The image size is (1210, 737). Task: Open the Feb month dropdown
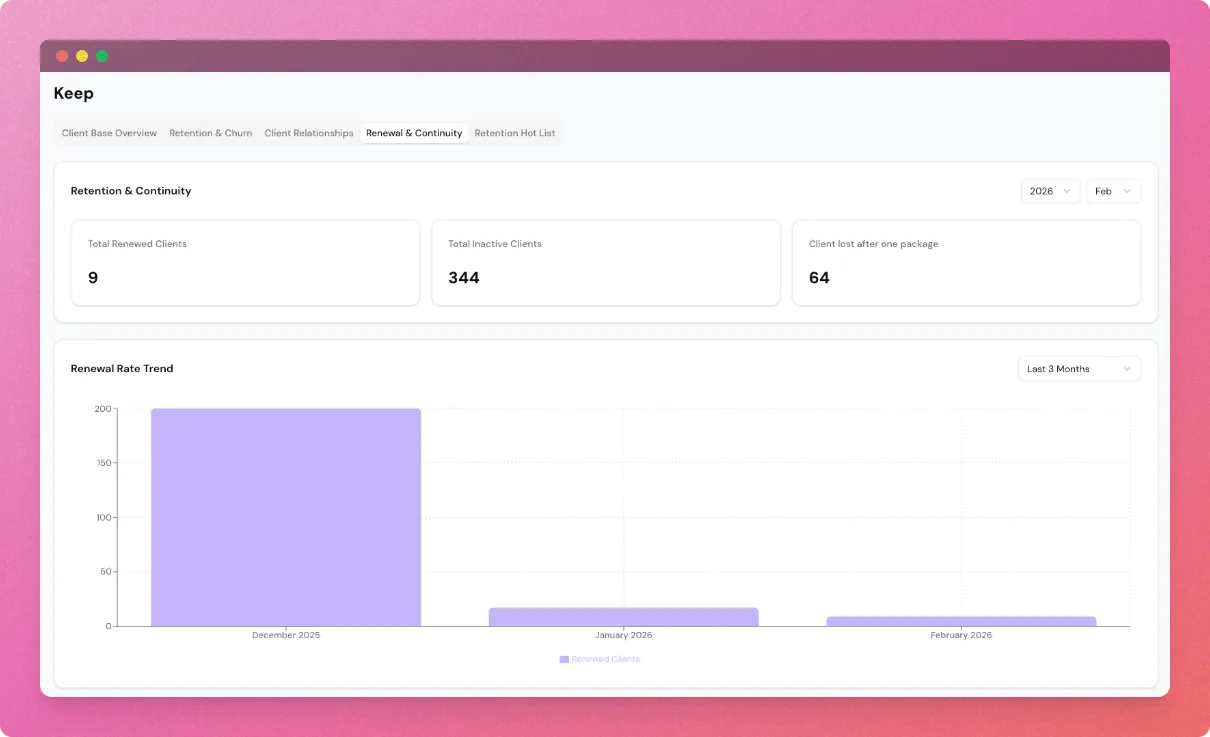coord(1113,191)
